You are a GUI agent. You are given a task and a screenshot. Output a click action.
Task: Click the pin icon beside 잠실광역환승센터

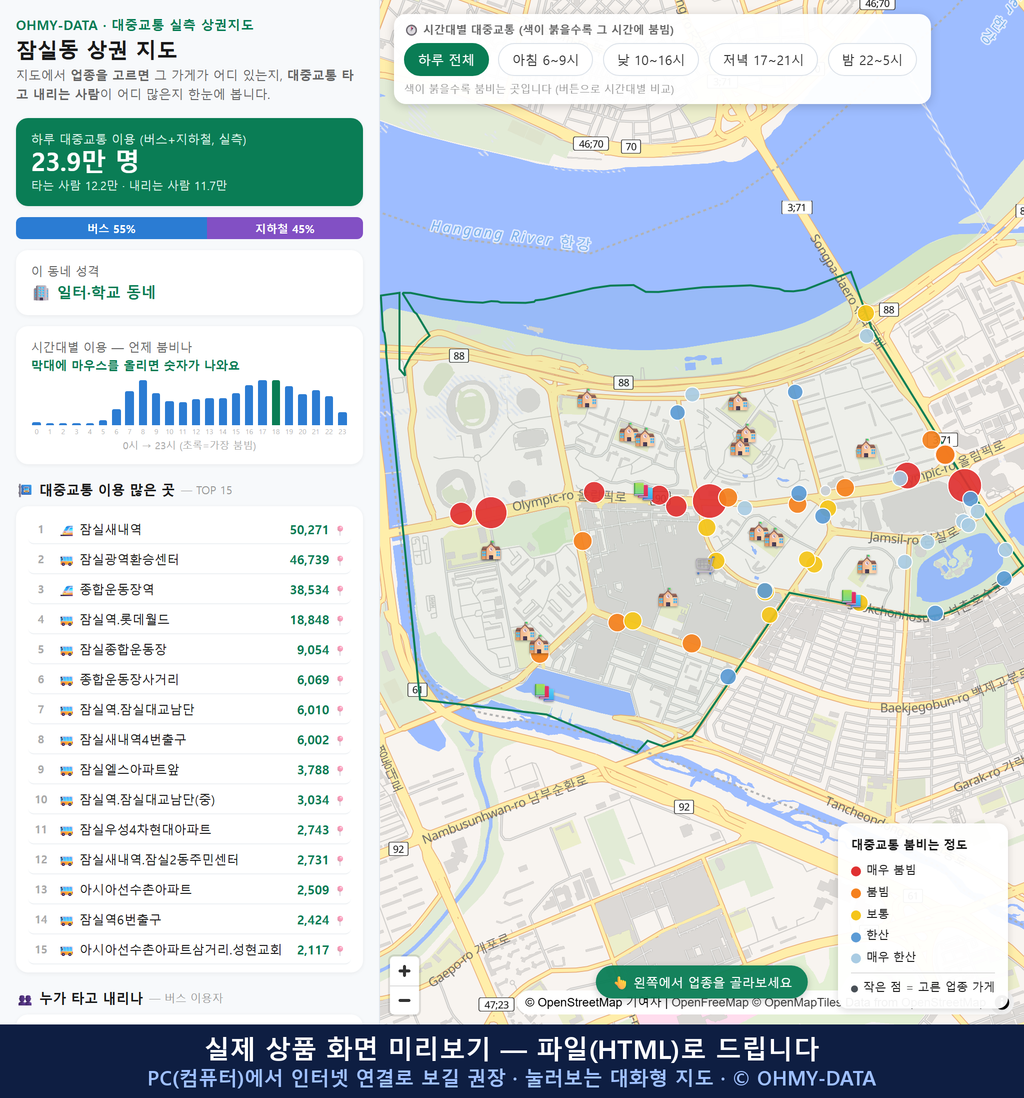340,560
